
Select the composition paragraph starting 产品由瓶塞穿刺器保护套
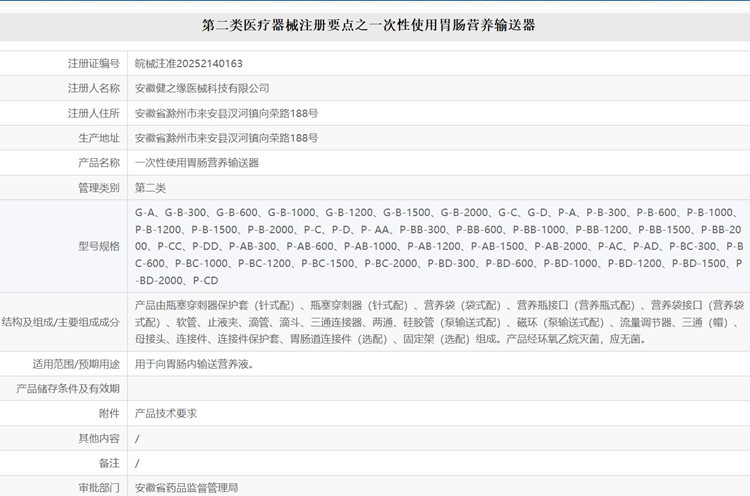tap(439, 322)
